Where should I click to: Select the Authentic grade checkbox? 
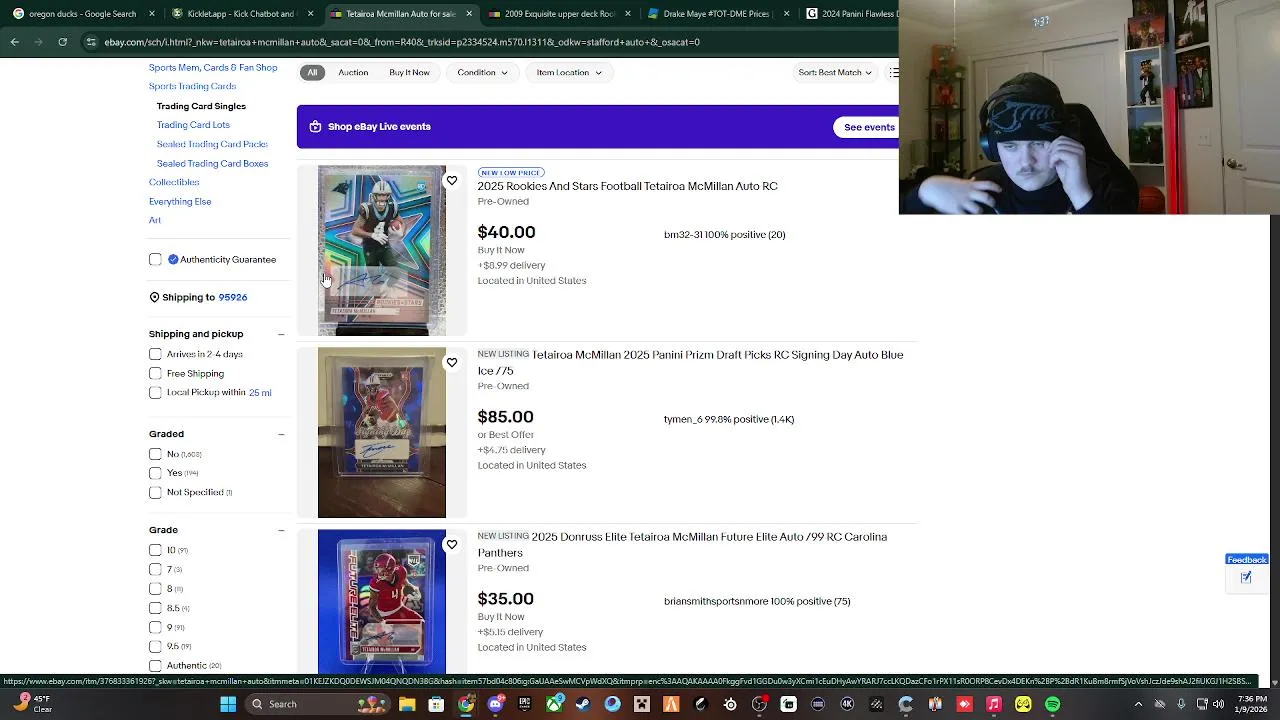click(x=155, y=666)
